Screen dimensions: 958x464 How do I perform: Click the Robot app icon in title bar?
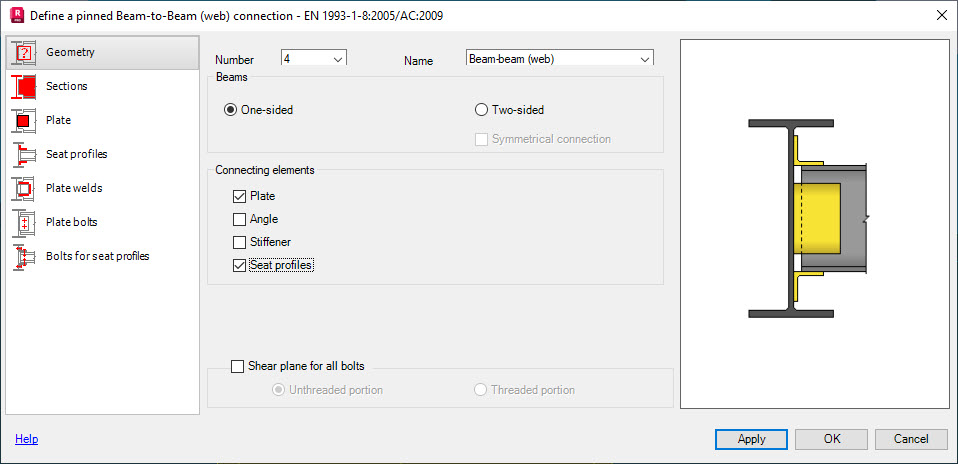tap(16, 15)
